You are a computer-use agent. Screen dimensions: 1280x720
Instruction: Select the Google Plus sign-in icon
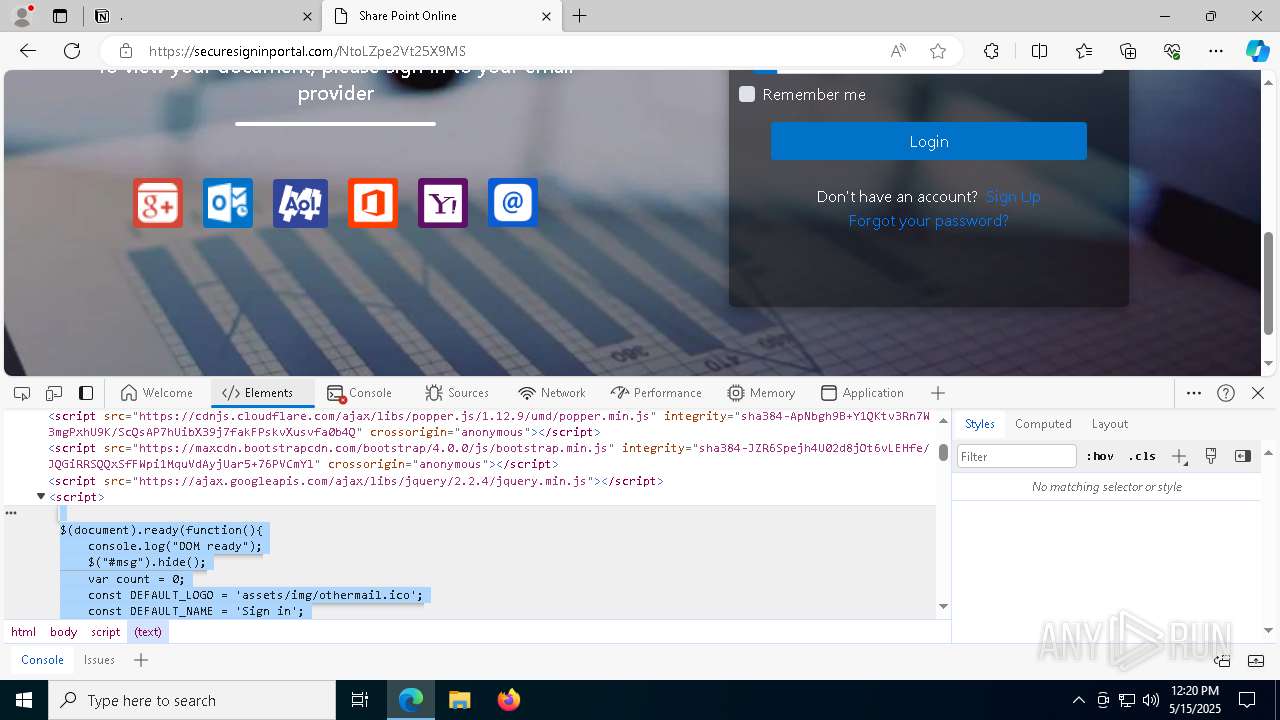[158, 203]
